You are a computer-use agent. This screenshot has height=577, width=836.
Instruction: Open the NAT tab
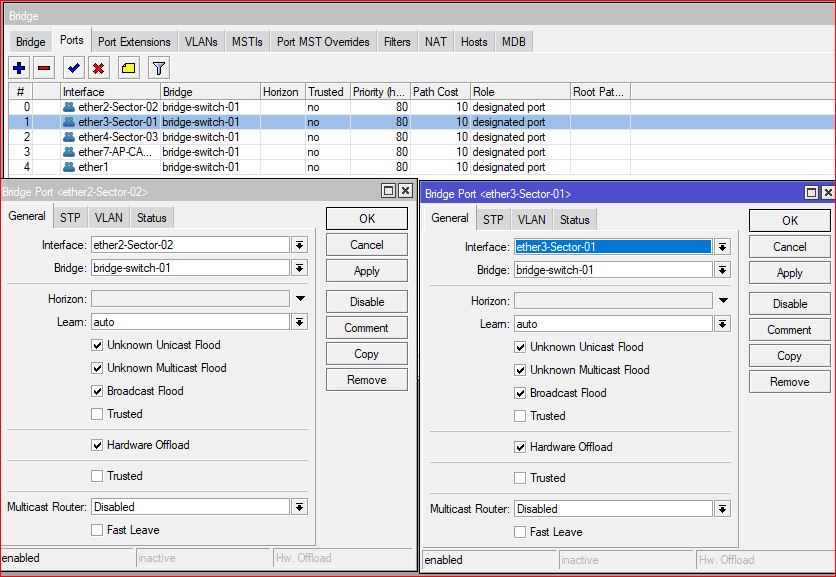coord(436,42)
